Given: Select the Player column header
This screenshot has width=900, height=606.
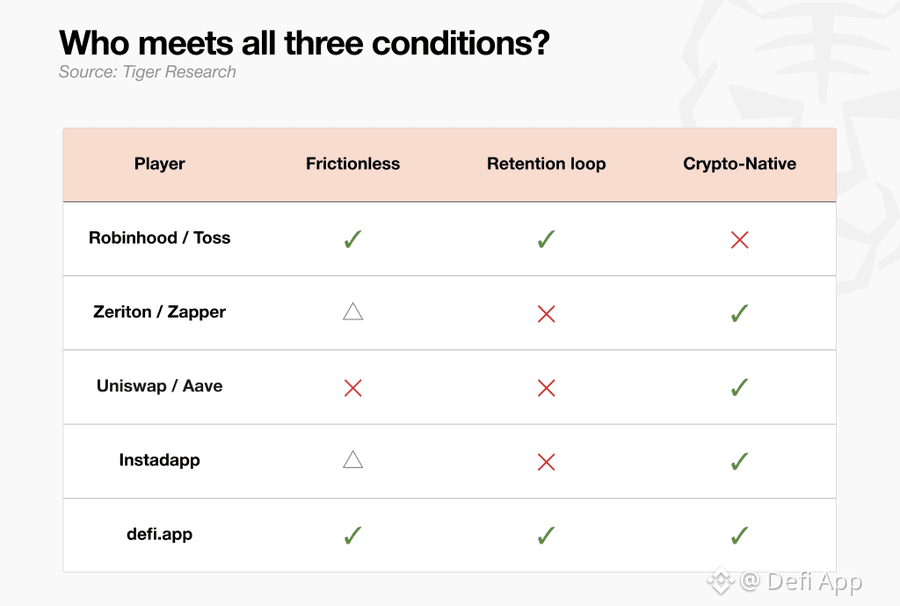Looking at the screenshot, I should [160, 164].
